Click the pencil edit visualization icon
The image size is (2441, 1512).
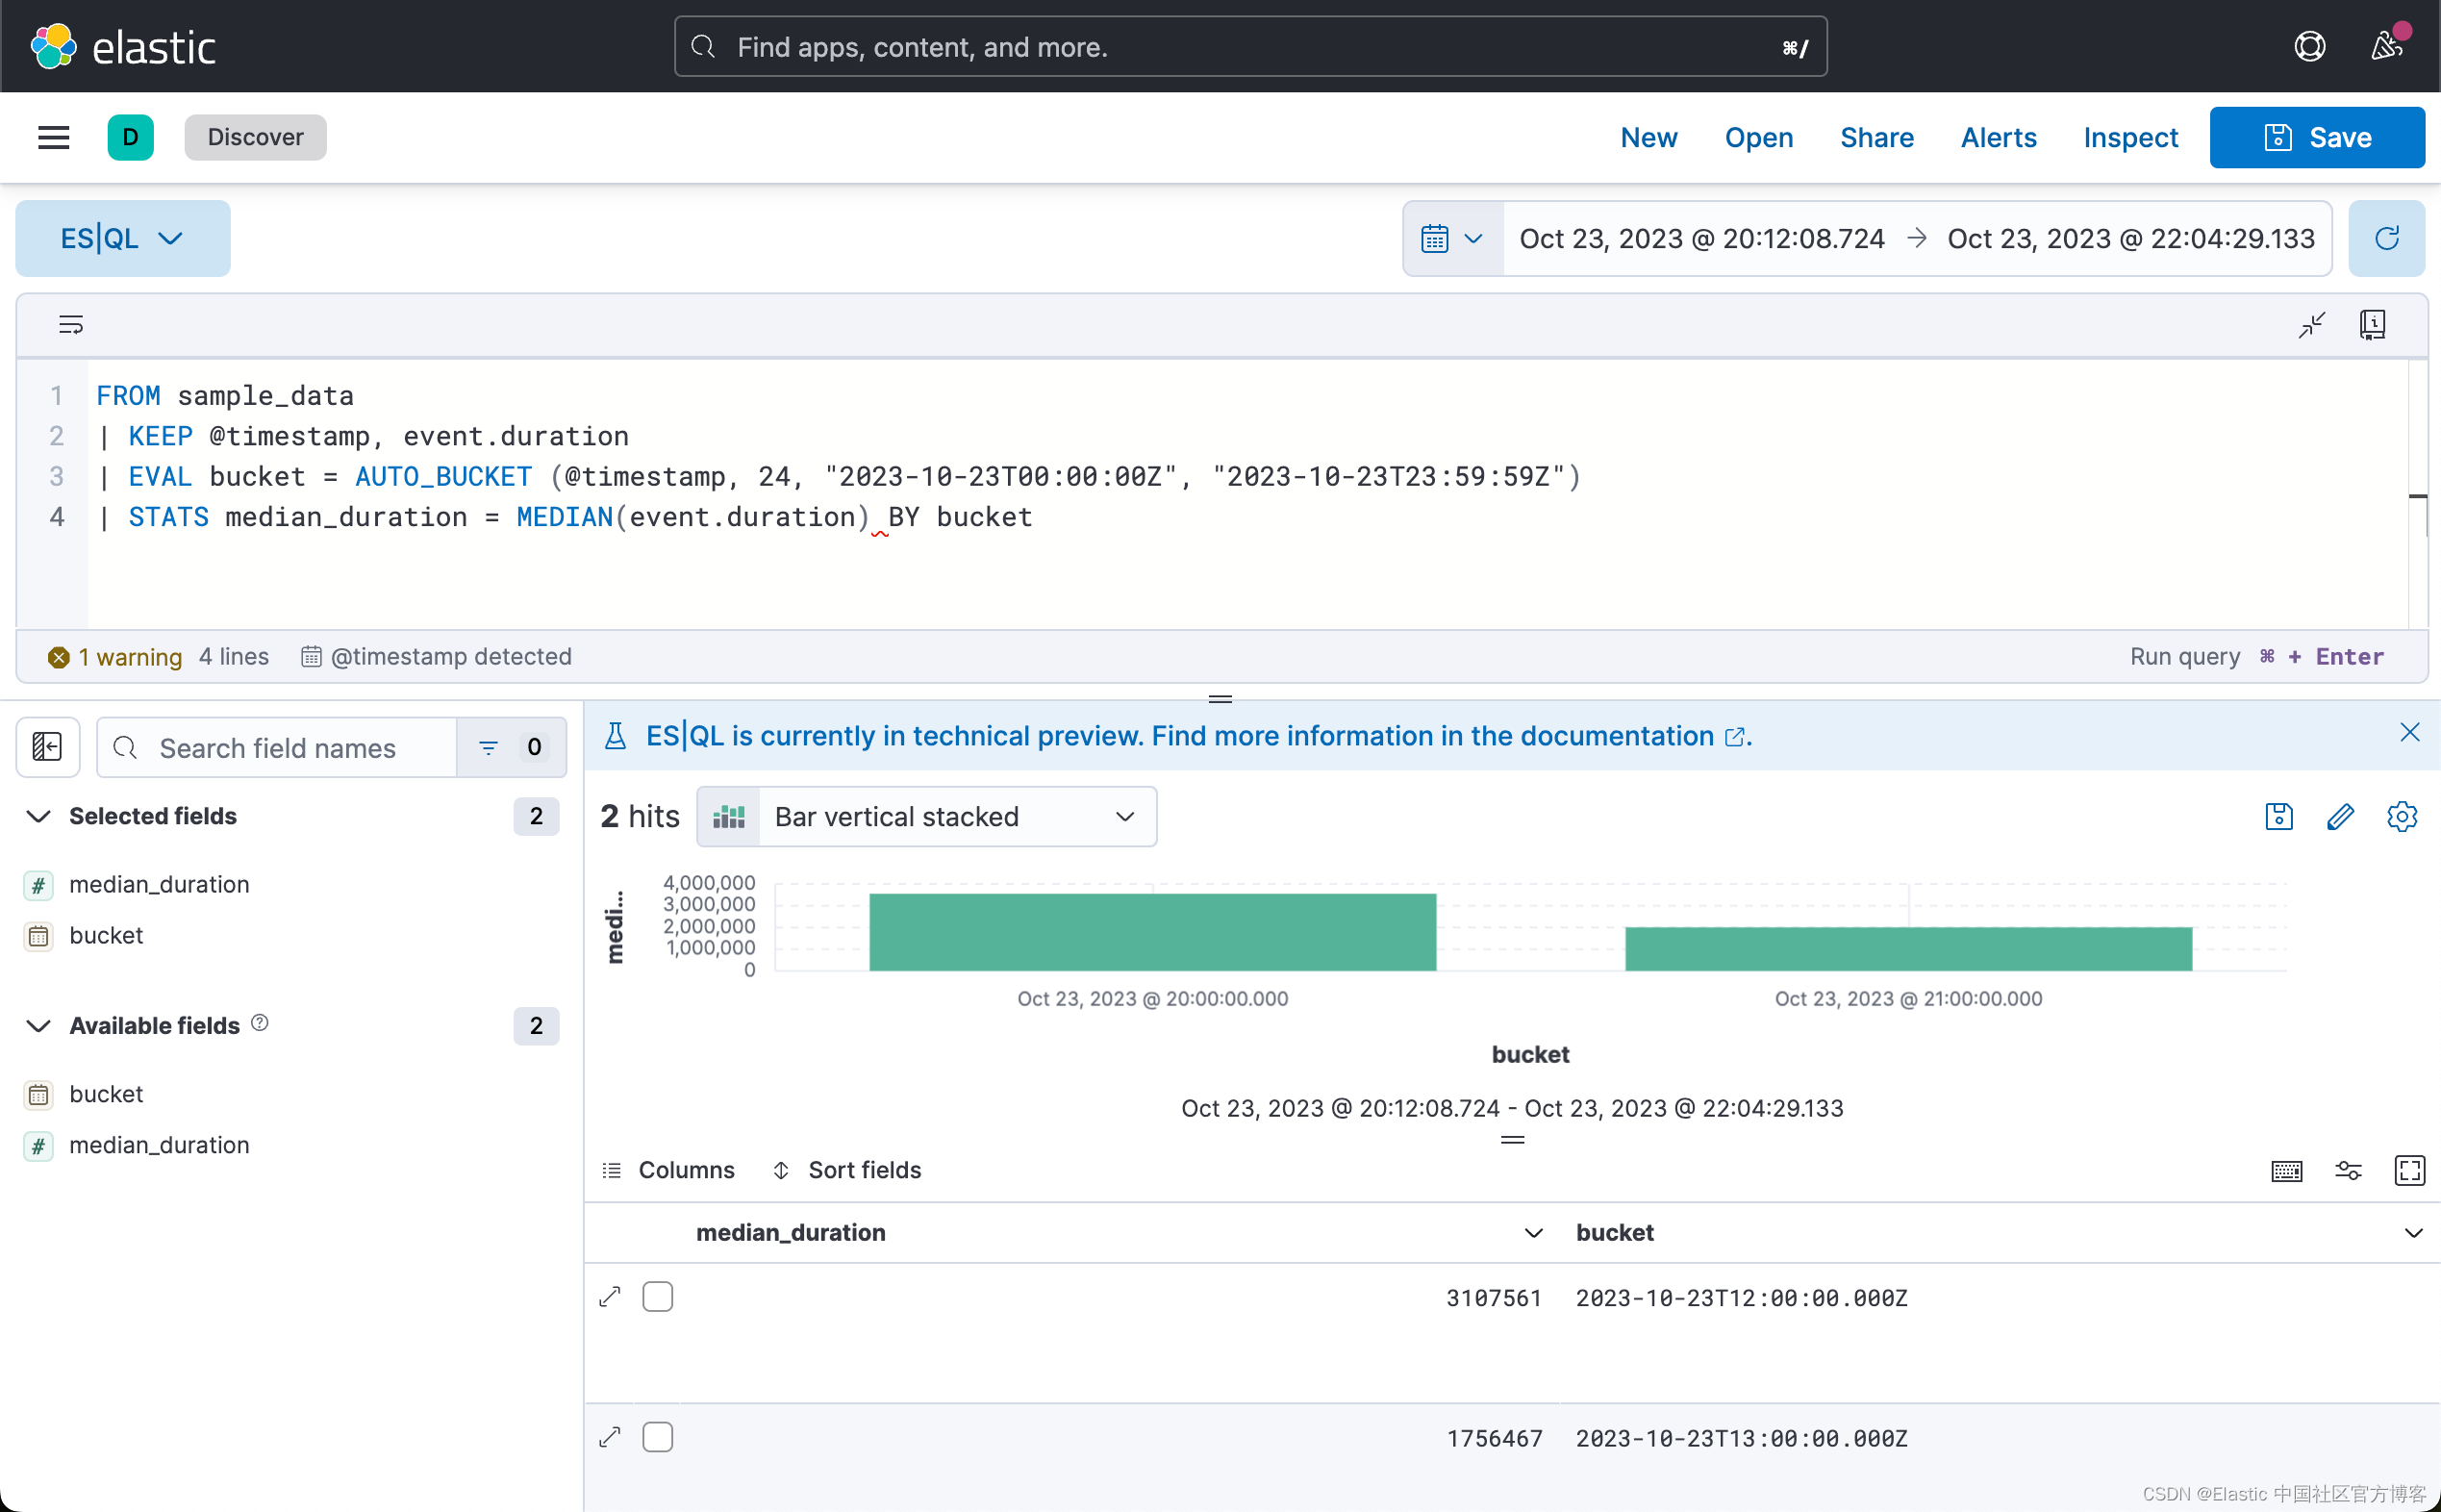(x=2340, y=817)
